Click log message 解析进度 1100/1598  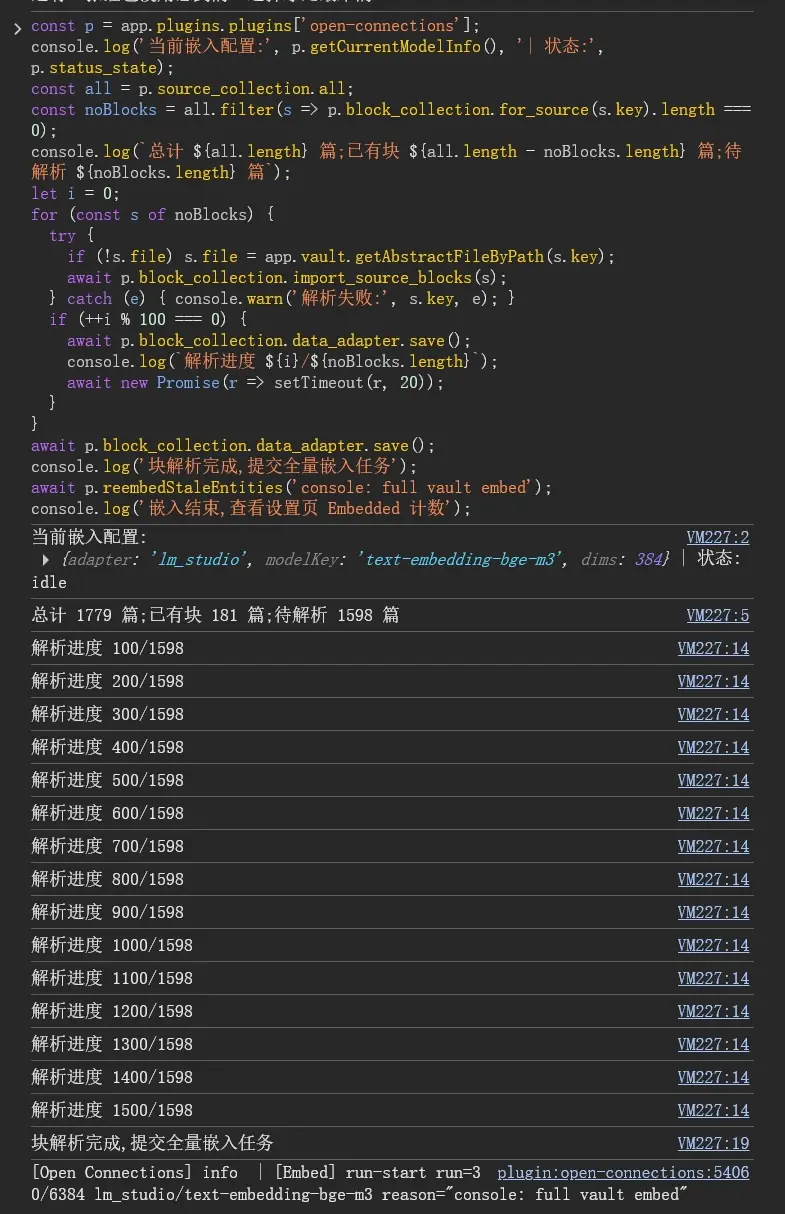click(112, 978)
